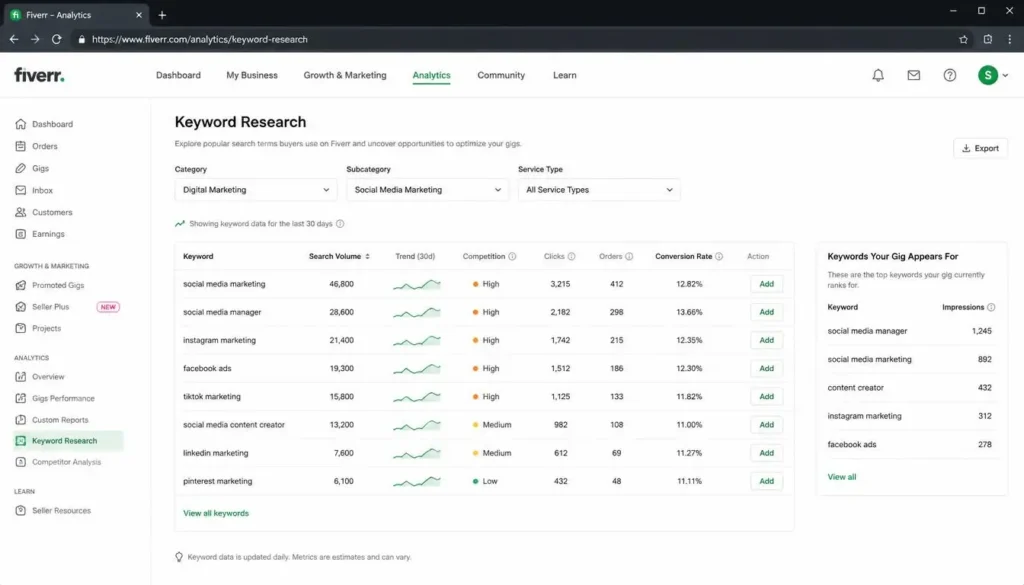This screenshot has width=1024, height=585.
Task: Open the Category dropdown Digital Marketing
Action: (x=255, y=190)
